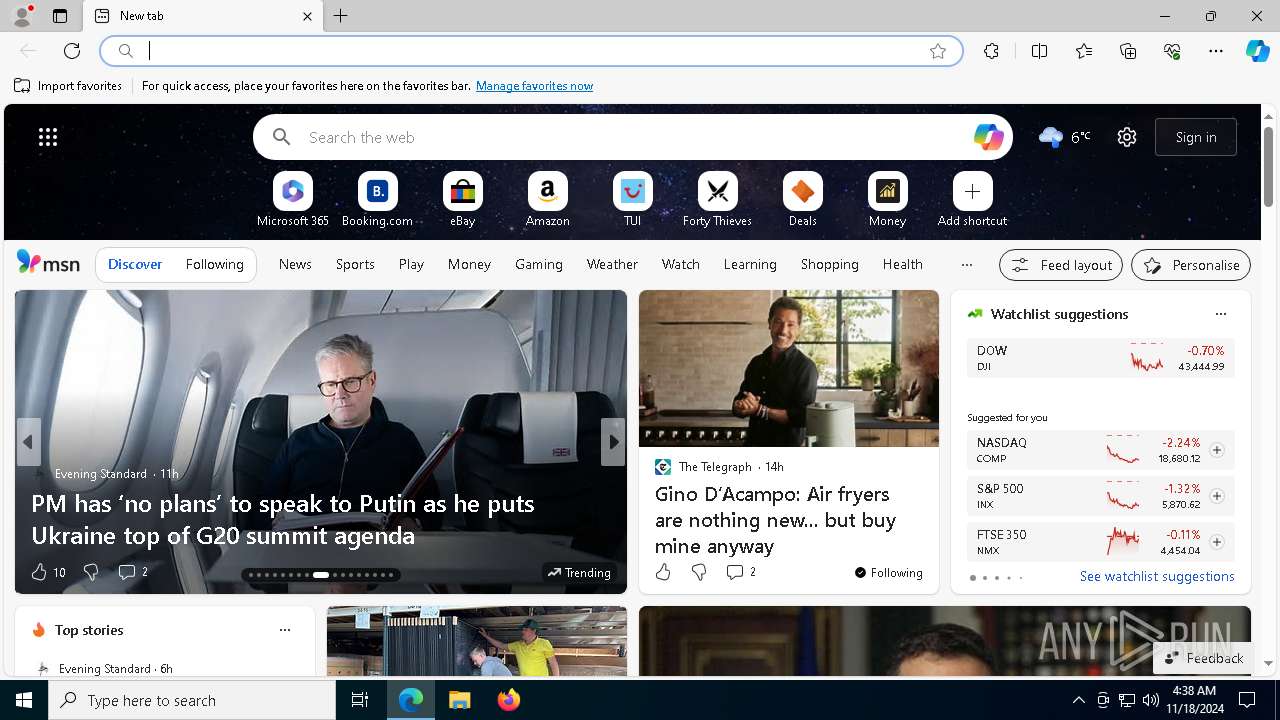Open File Explorer from the taskbar
The height and width of the screenshot is (720, 1280).
(459, 700)
